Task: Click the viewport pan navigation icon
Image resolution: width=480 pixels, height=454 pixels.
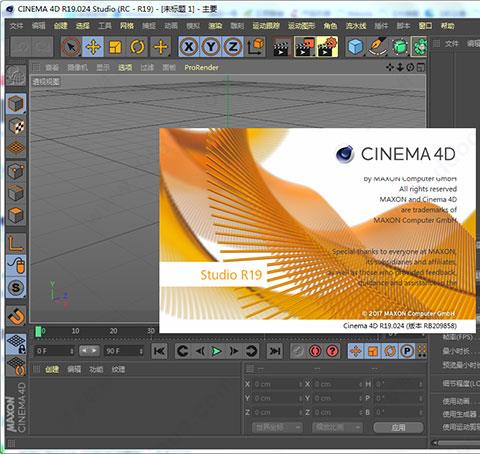Action: tap(389, 67)
